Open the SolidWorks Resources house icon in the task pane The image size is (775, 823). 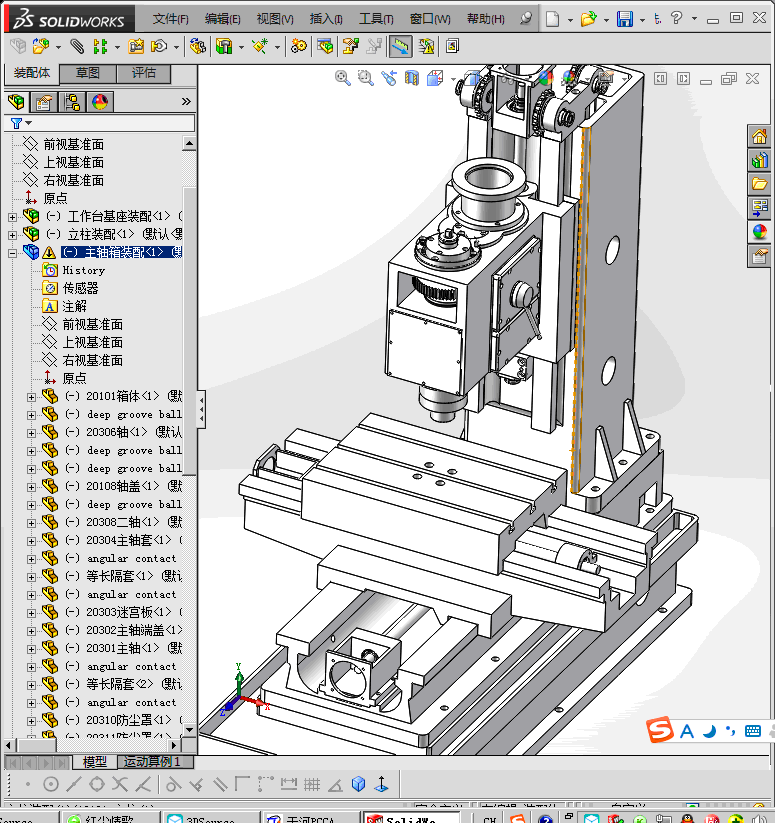[x=759, y=136]
